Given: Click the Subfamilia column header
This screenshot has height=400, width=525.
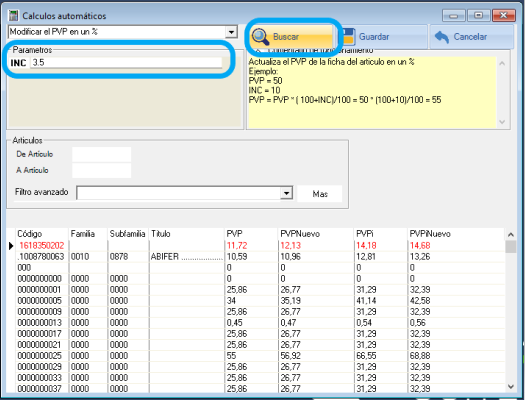Looking at the screenshot, I should coord(128,234).
